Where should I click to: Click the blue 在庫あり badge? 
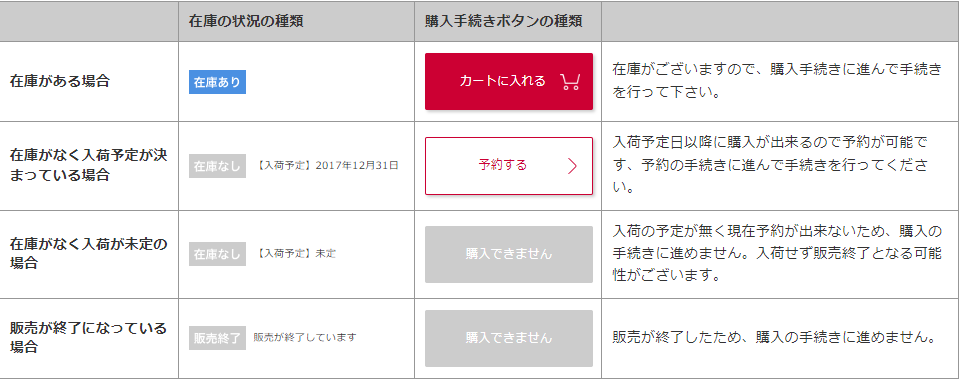click(217, 82)
